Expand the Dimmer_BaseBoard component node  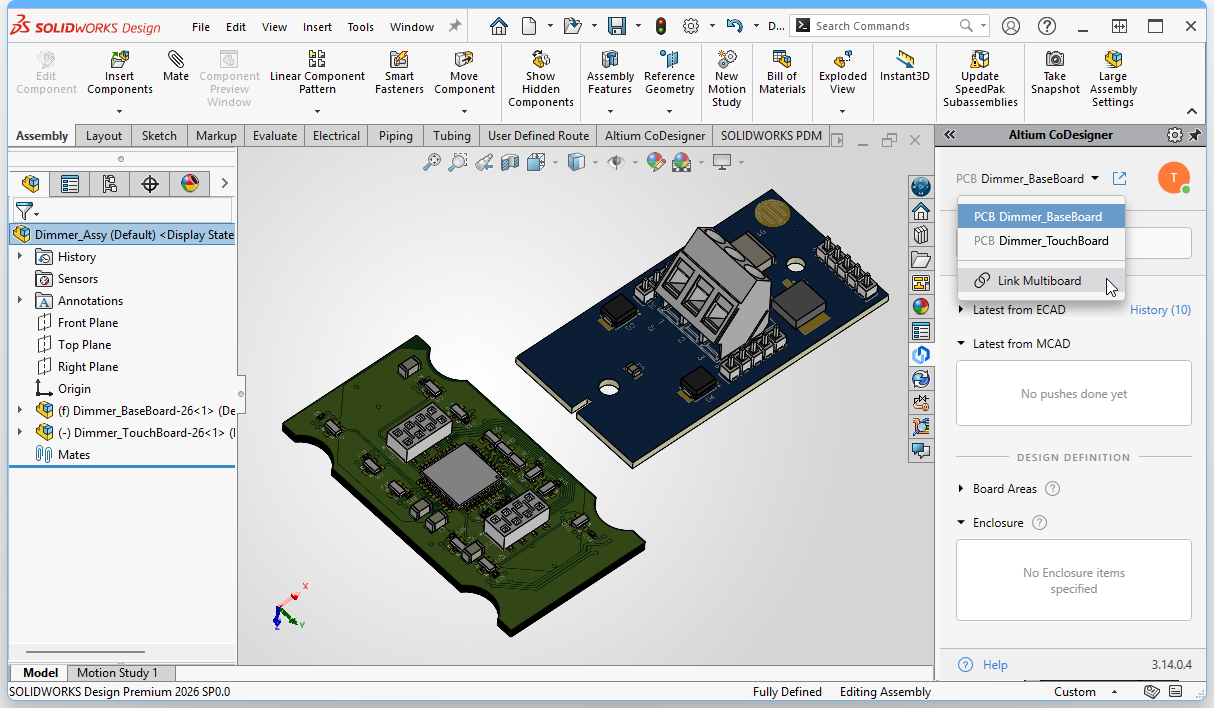[20, 411]
